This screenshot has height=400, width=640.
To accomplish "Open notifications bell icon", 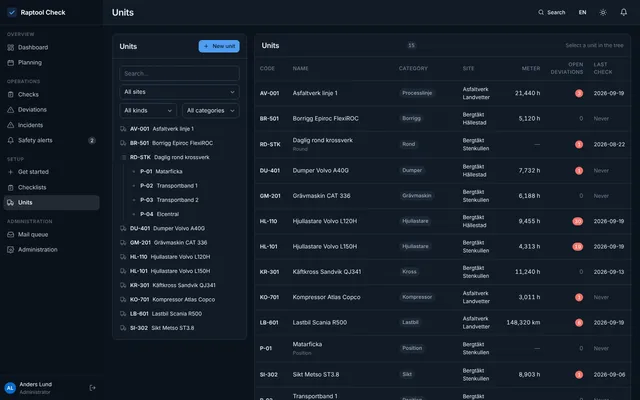I will click(x=624, y=12).
